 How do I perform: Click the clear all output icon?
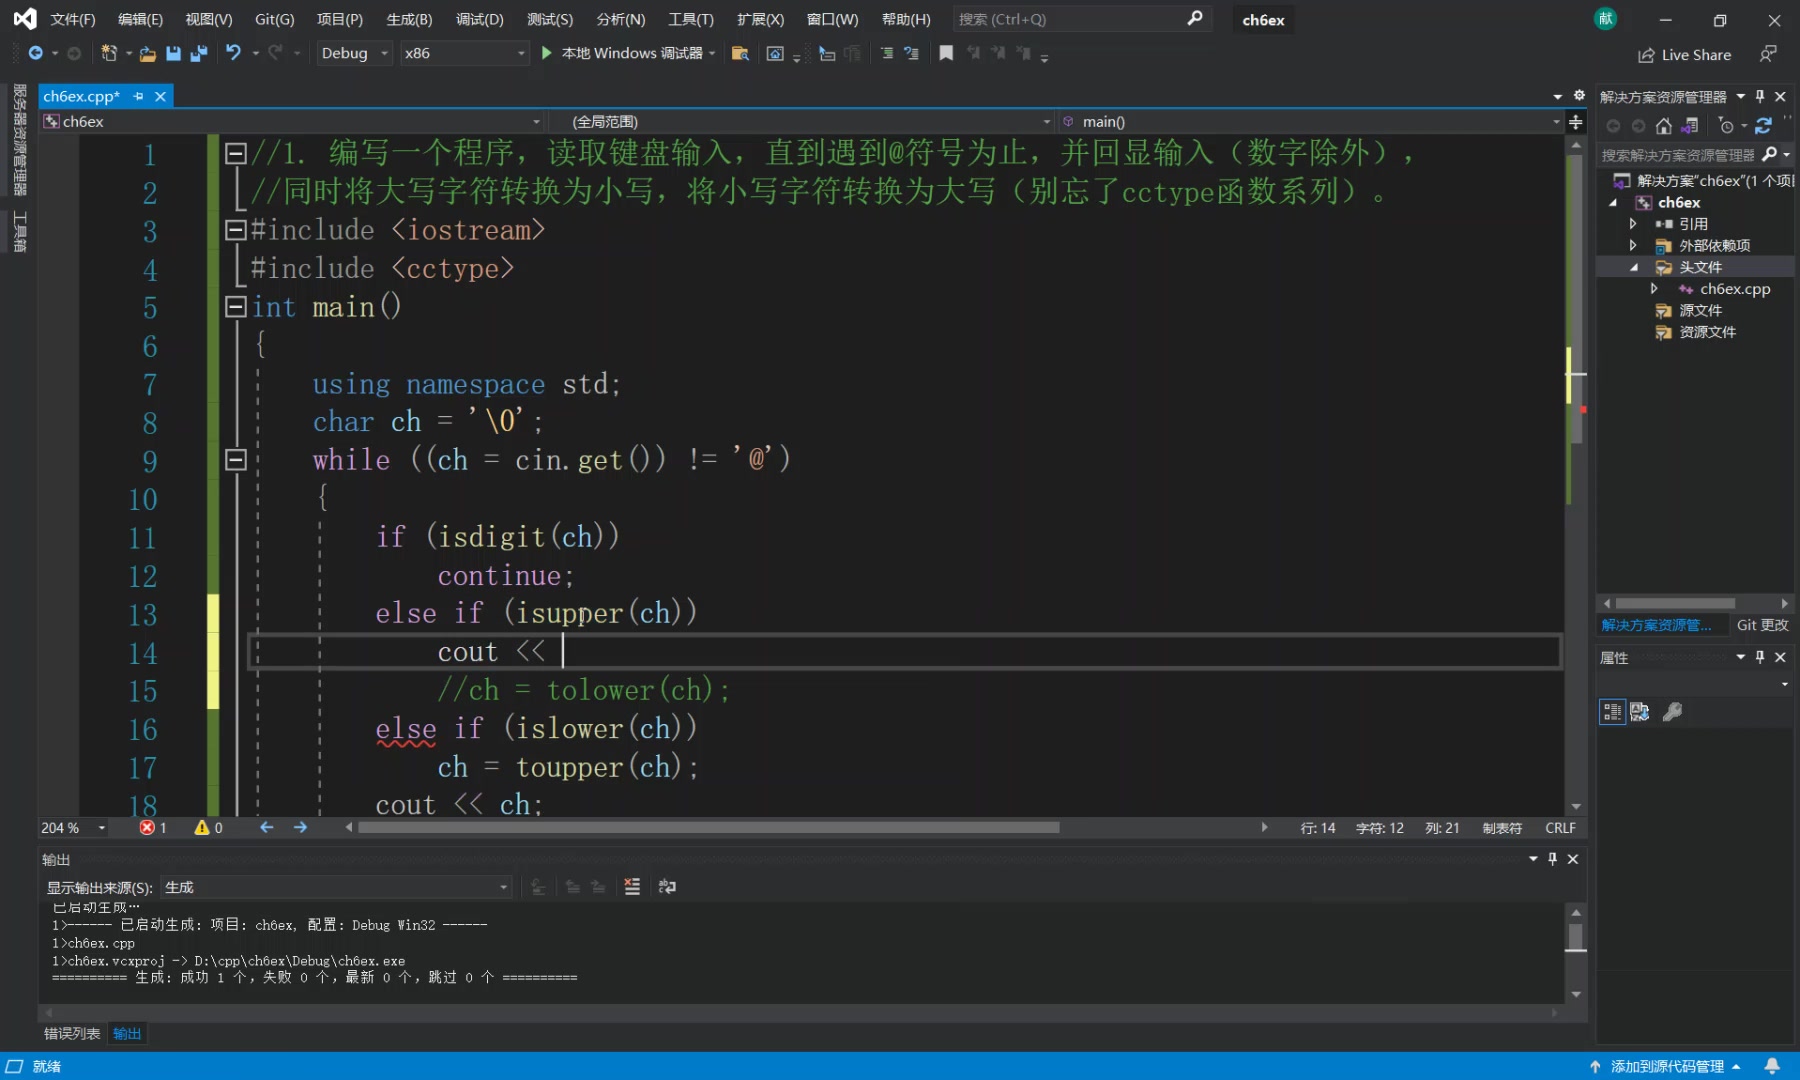pyautogui.click(x=632, y=886)
